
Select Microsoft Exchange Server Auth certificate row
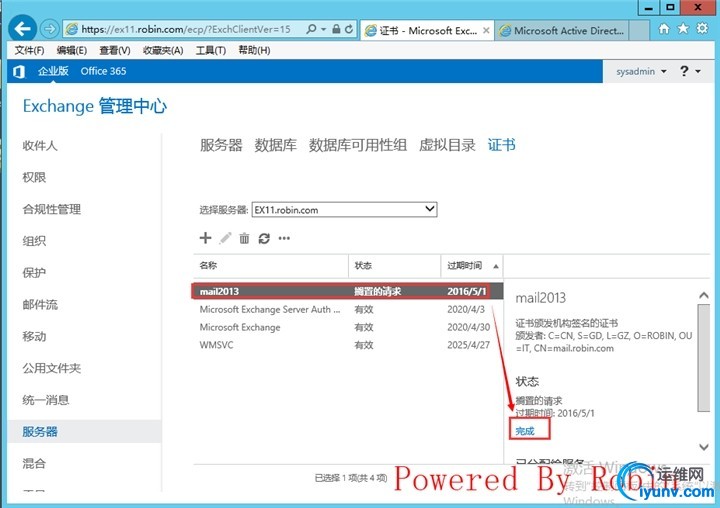coord(347,309)
